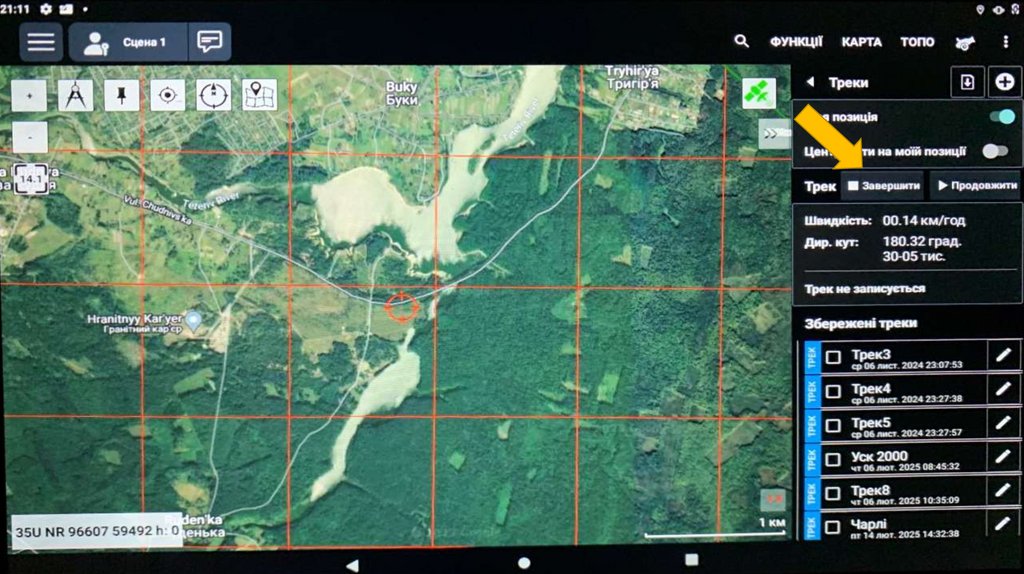Edit Чарлі with pencil icon
1024x574 pixels.
point(1003,524)
